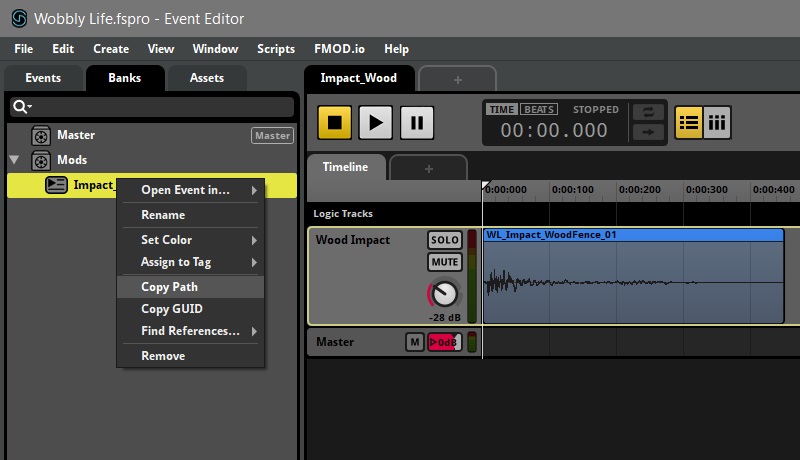Expand Open Event in submenu

(x=190, y=190)
